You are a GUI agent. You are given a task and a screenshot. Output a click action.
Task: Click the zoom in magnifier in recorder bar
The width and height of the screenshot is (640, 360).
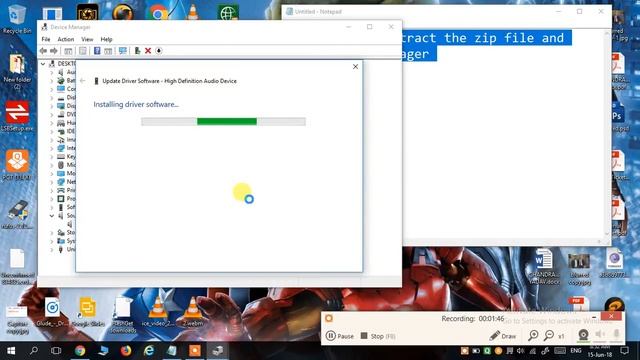pyautogui.click(x=533, y=336)
